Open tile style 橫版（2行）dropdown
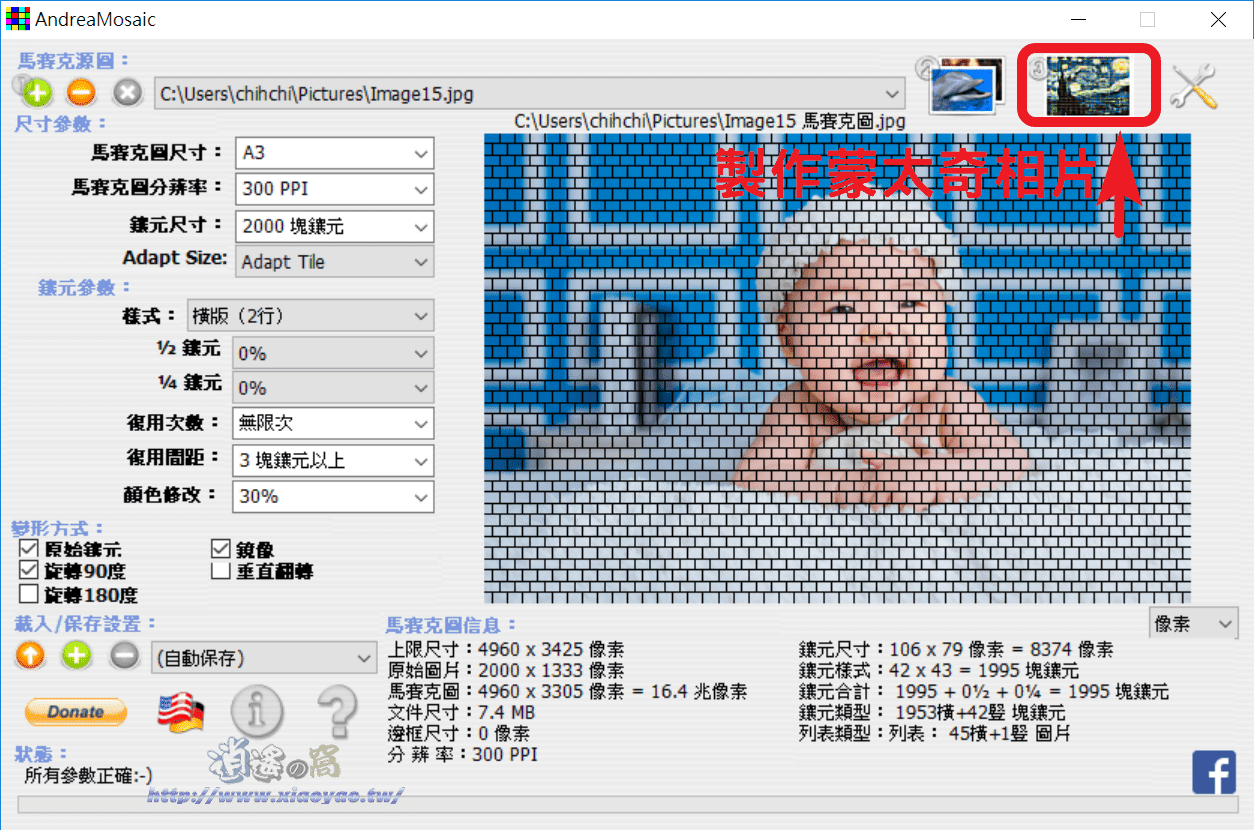Viewport: 1254px width, 830px height. pos(311,316)
